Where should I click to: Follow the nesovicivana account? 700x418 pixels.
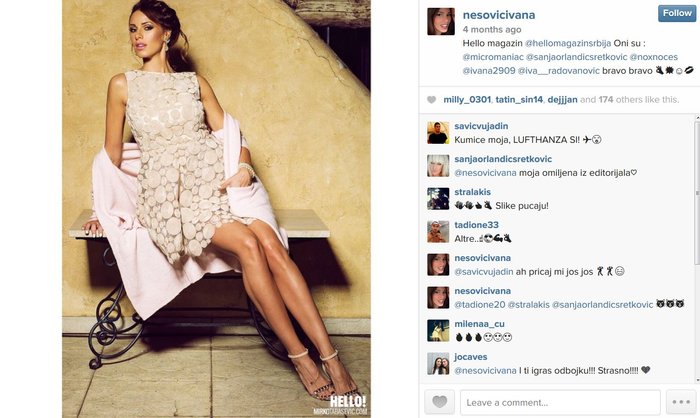[x=677, y=13]
